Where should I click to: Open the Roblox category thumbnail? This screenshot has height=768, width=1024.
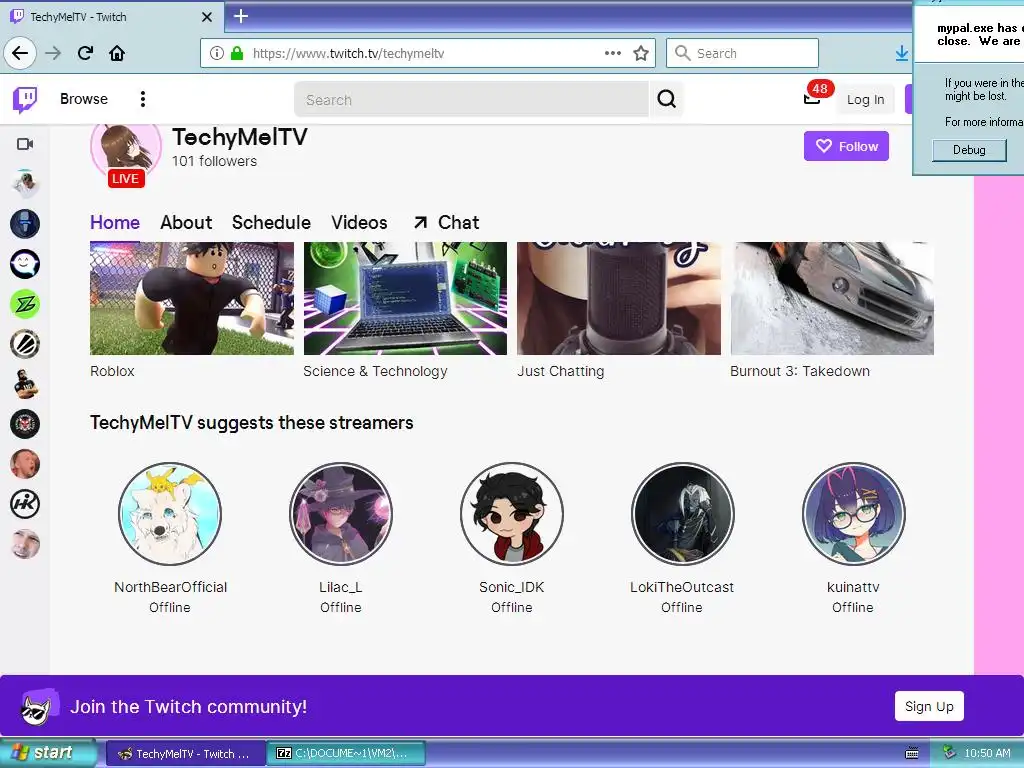pos(192,298)
